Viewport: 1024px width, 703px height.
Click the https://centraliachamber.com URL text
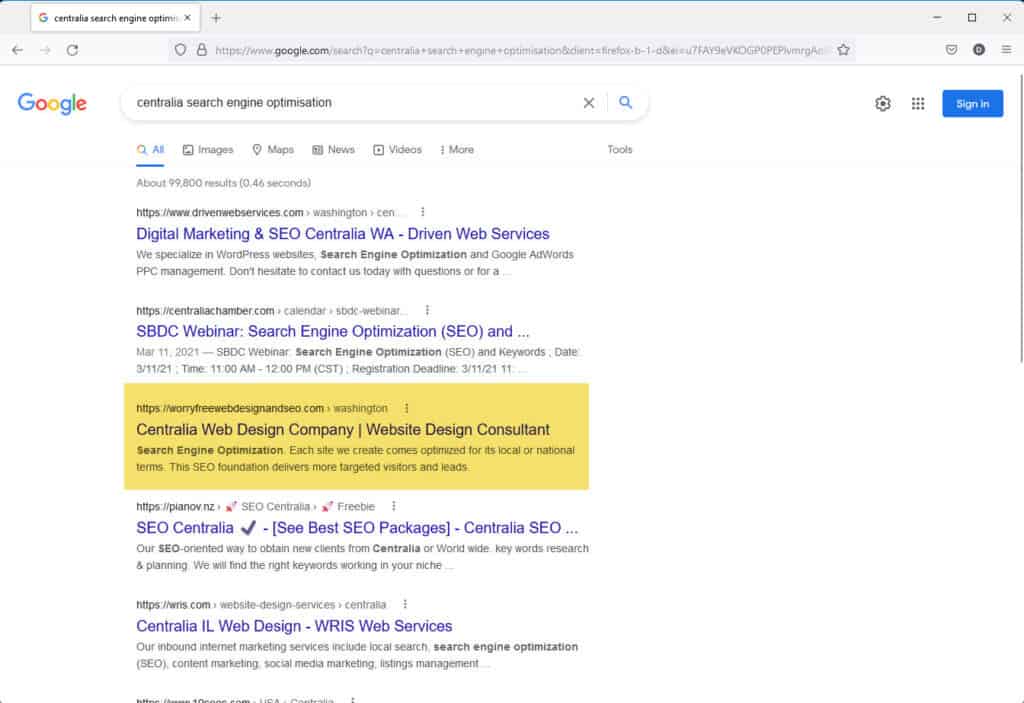click(205, 310)
